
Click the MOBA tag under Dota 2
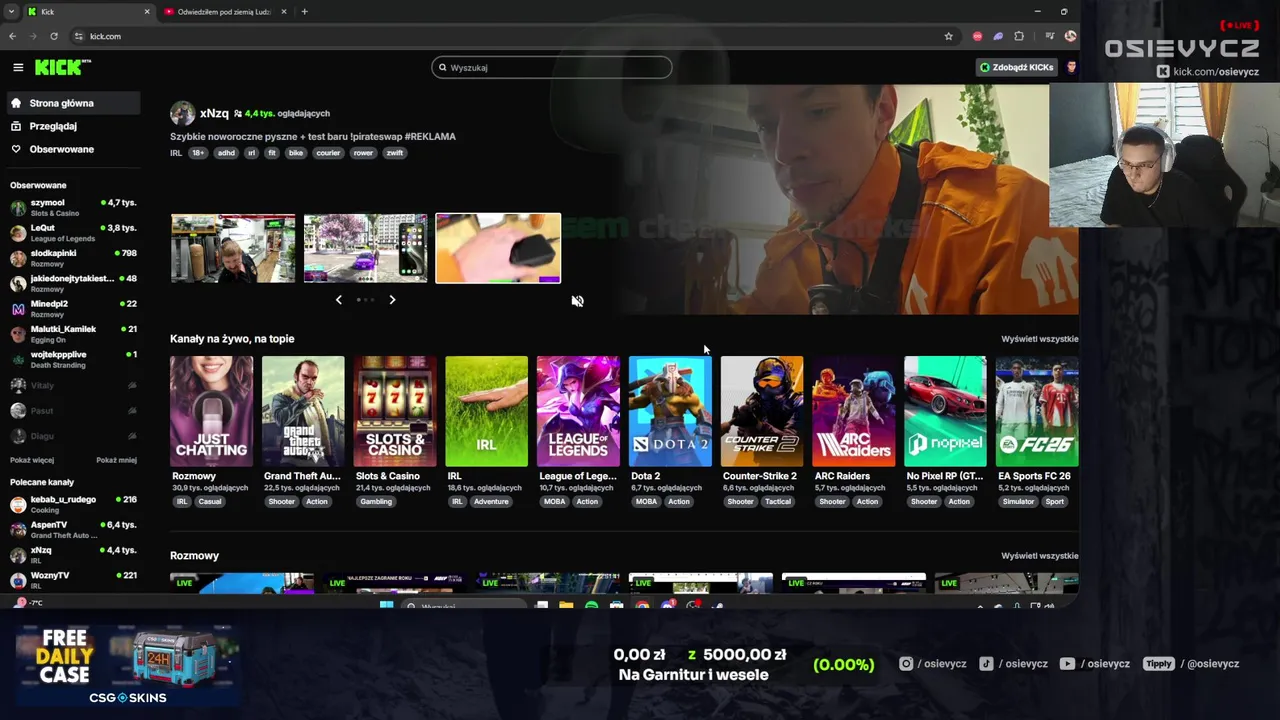646,502
